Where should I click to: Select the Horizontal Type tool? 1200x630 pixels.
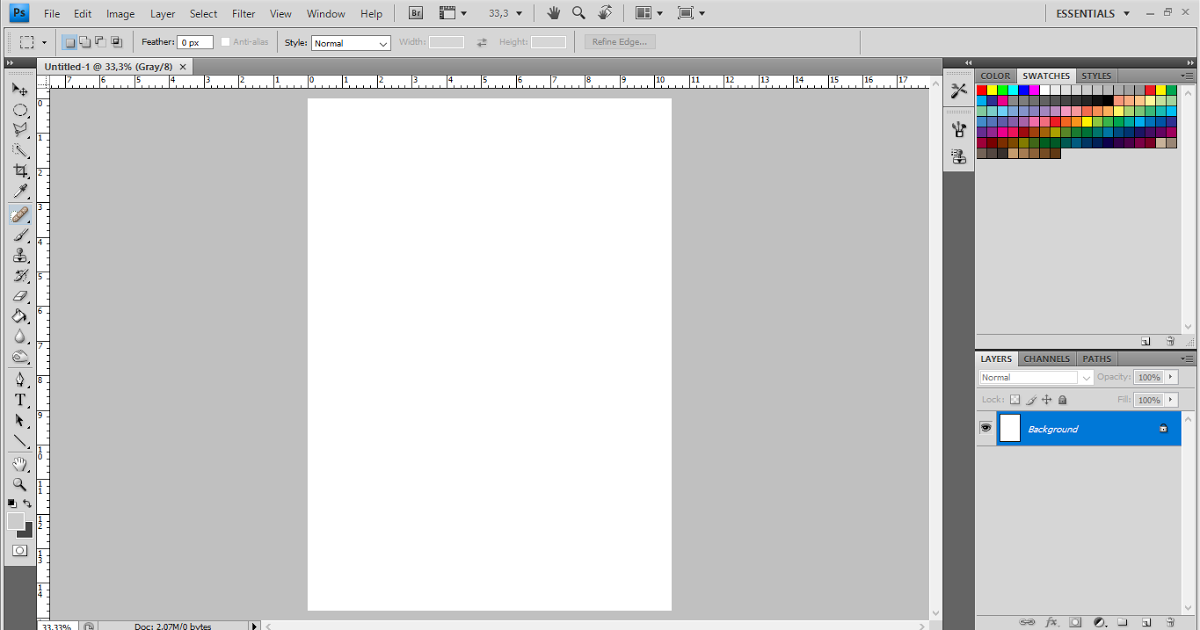pyautogui.click(x=19, y=400)
